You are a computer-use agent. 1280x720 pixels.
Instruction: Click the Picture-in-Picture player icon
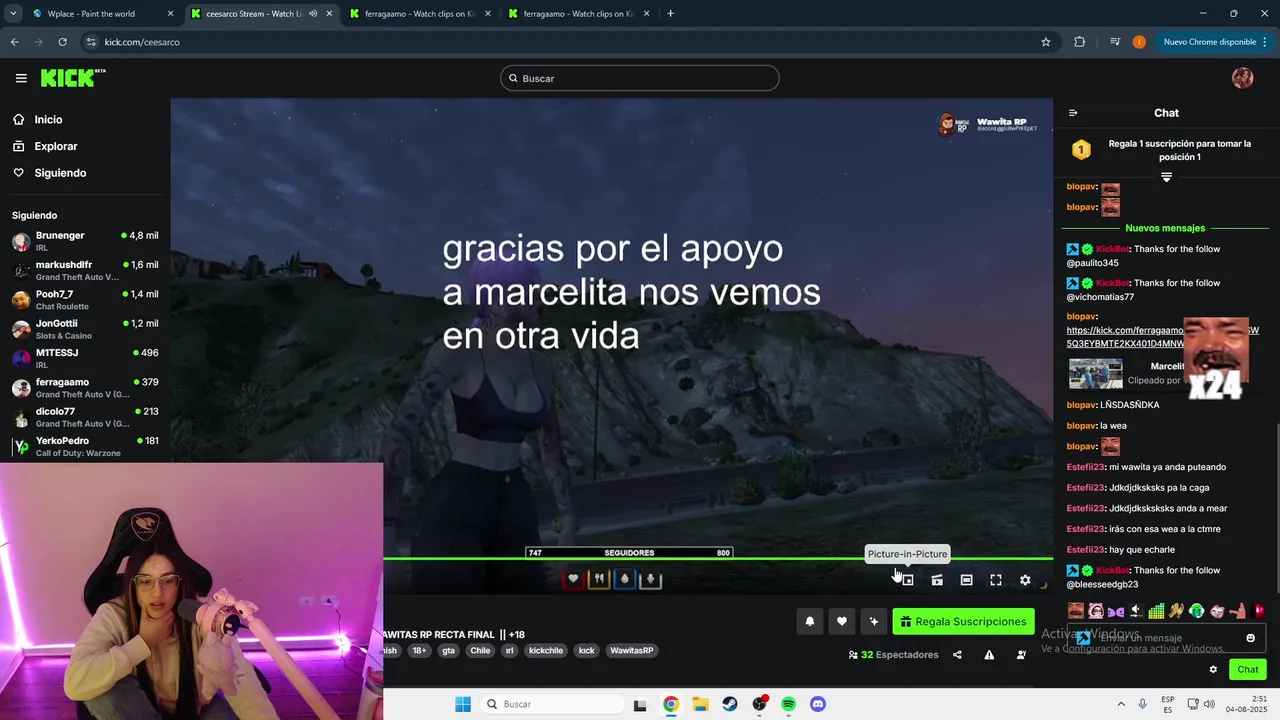coord(907,580)
